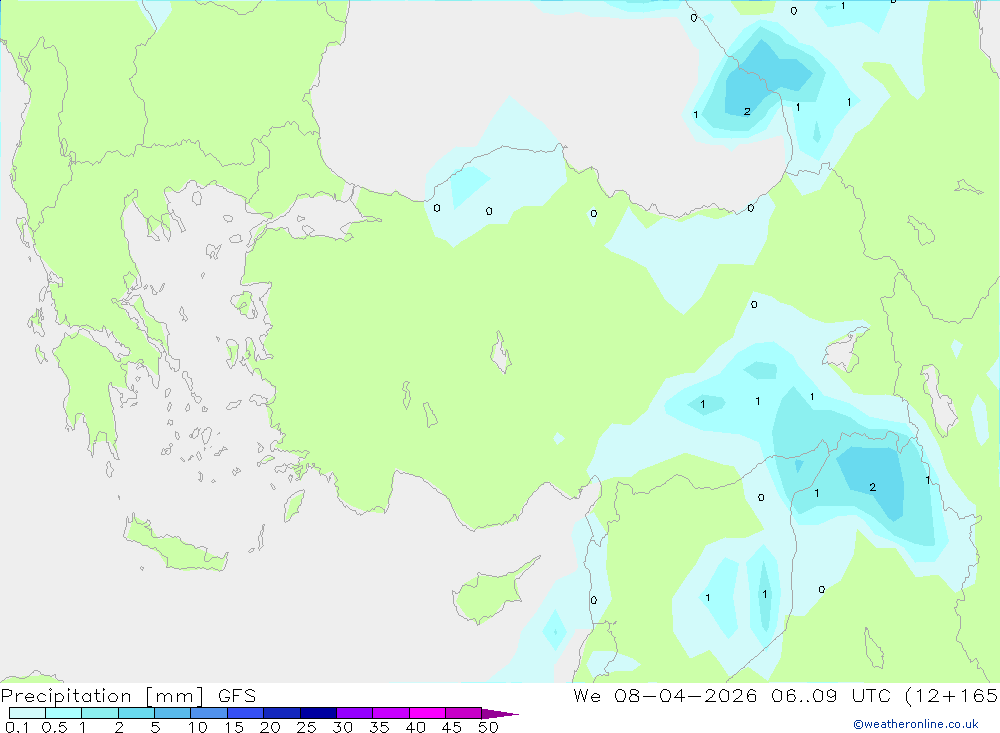Image resolution: width=1000 pixels, height=733 pixels.
Task: Select the 20–25 mm legend color swatch
Action: [282, 713]
